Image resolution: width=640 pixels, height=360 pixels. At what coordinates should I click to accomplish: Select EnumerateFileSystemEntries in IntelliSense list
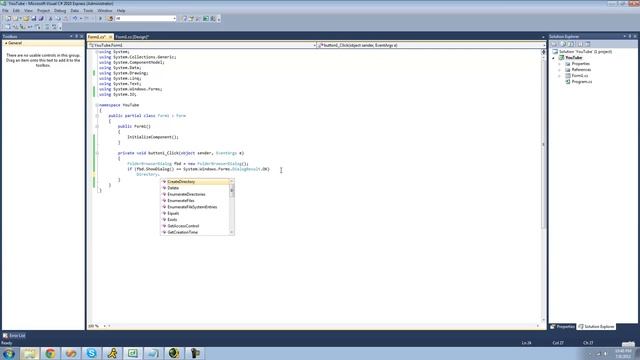pyautogui.click(x=195, y=207)
